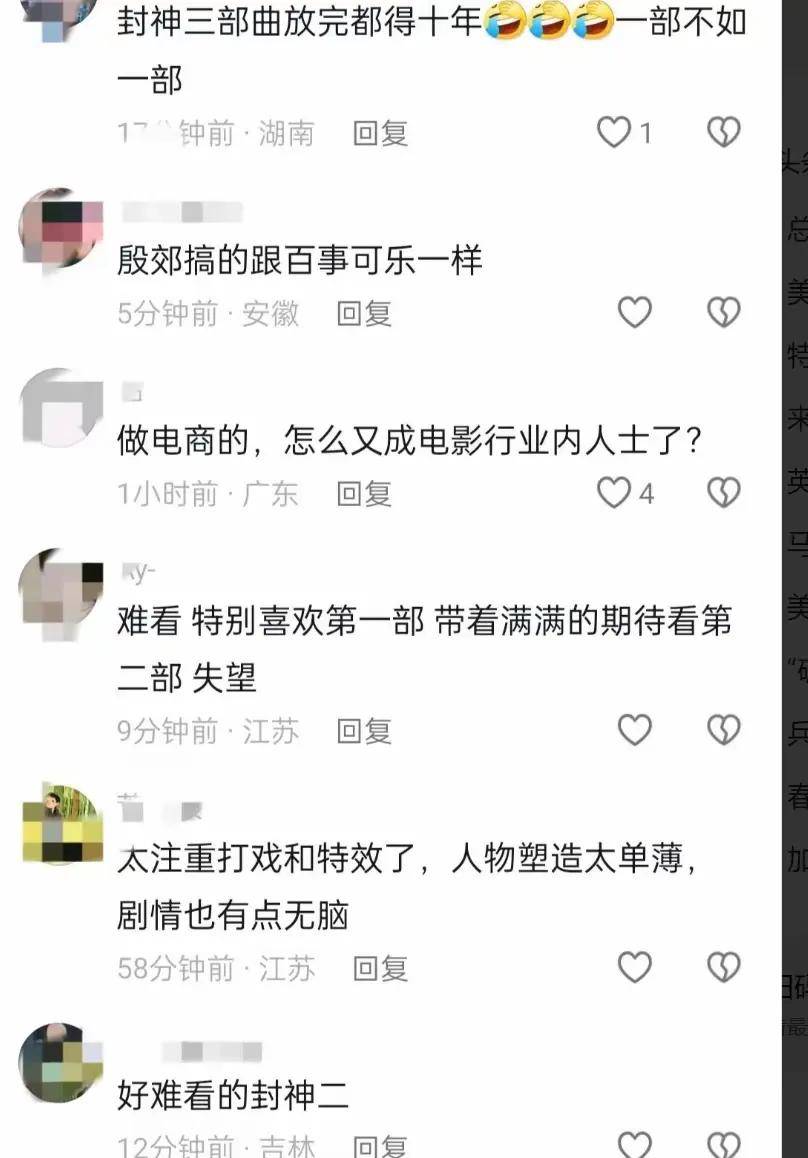
Task: Like the 太注重打戏和特效了 comment
Action: (x=634, y=967)
